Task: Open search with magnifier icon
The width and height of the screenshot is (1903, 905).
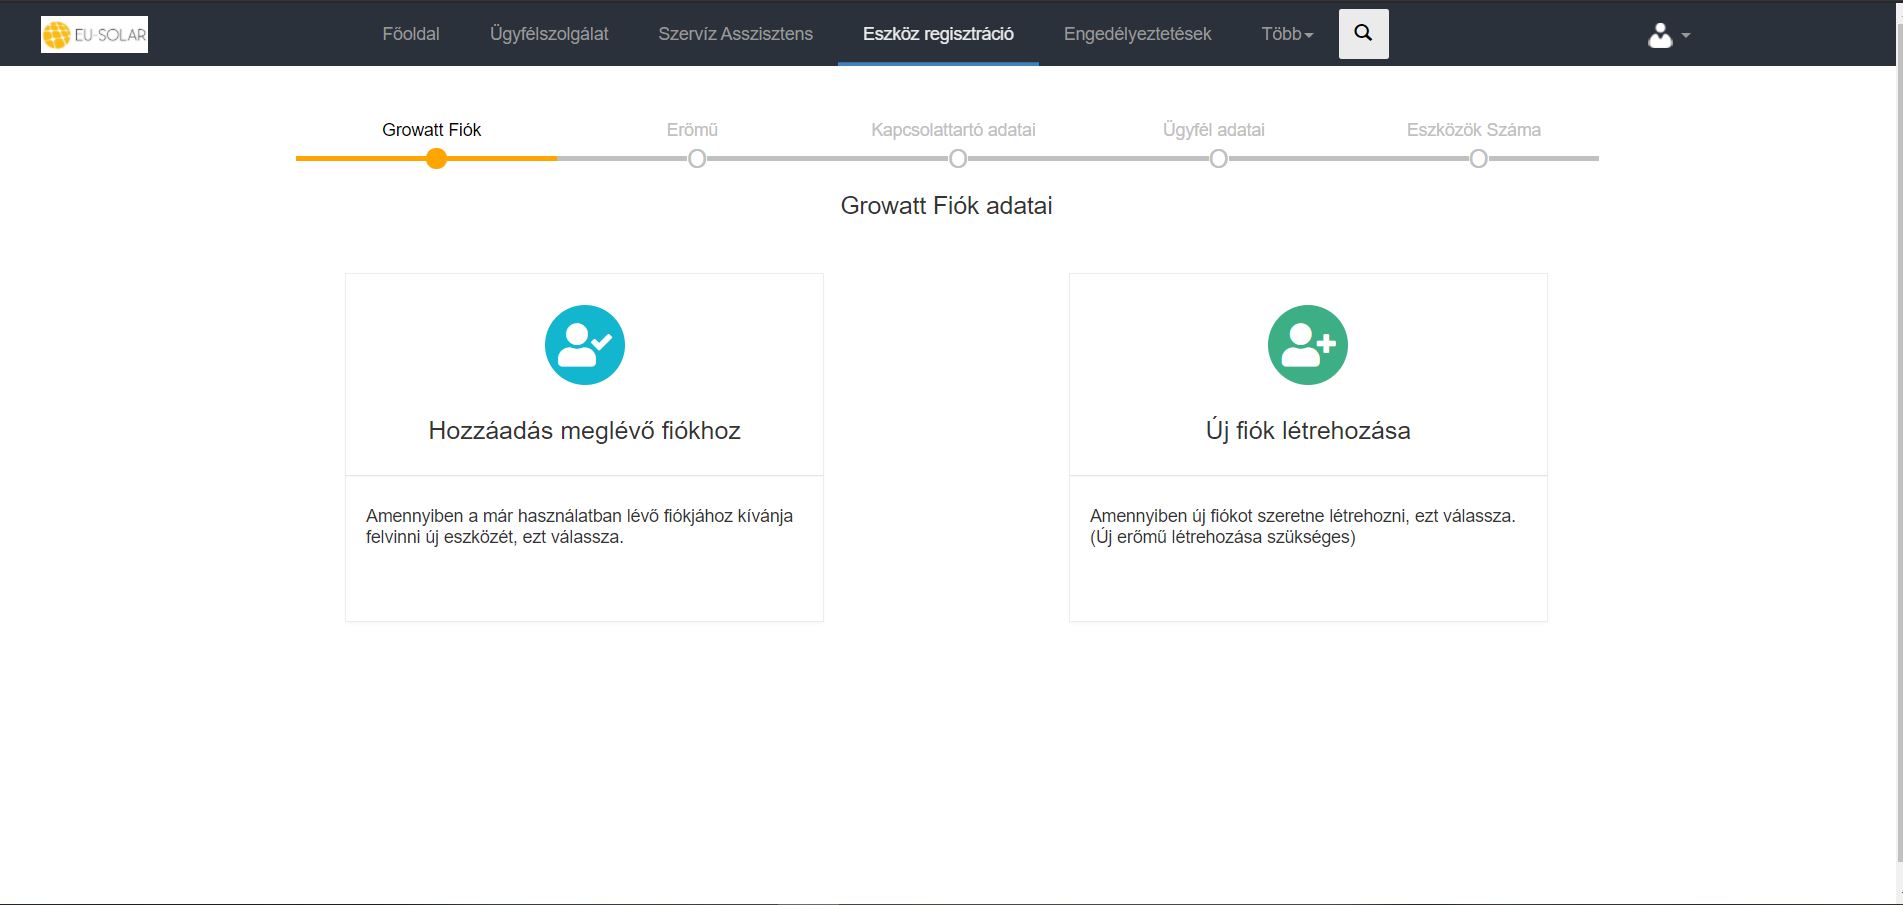Action: point(1363,34)
